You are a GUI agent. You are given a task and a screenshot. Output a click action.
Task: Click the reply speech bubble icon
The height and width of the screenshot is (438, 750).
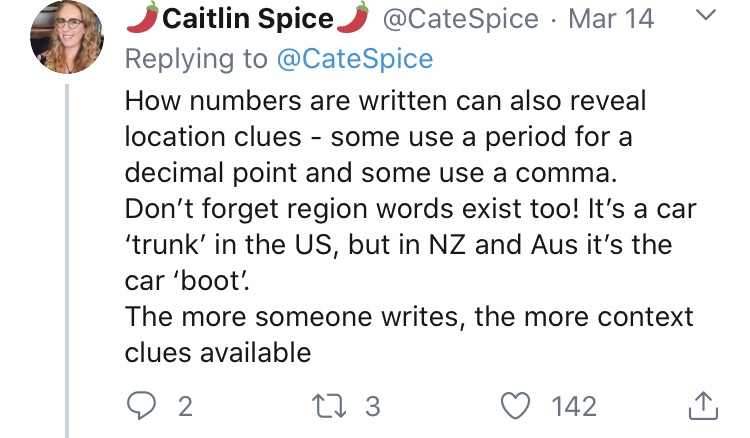coord(141,405)
